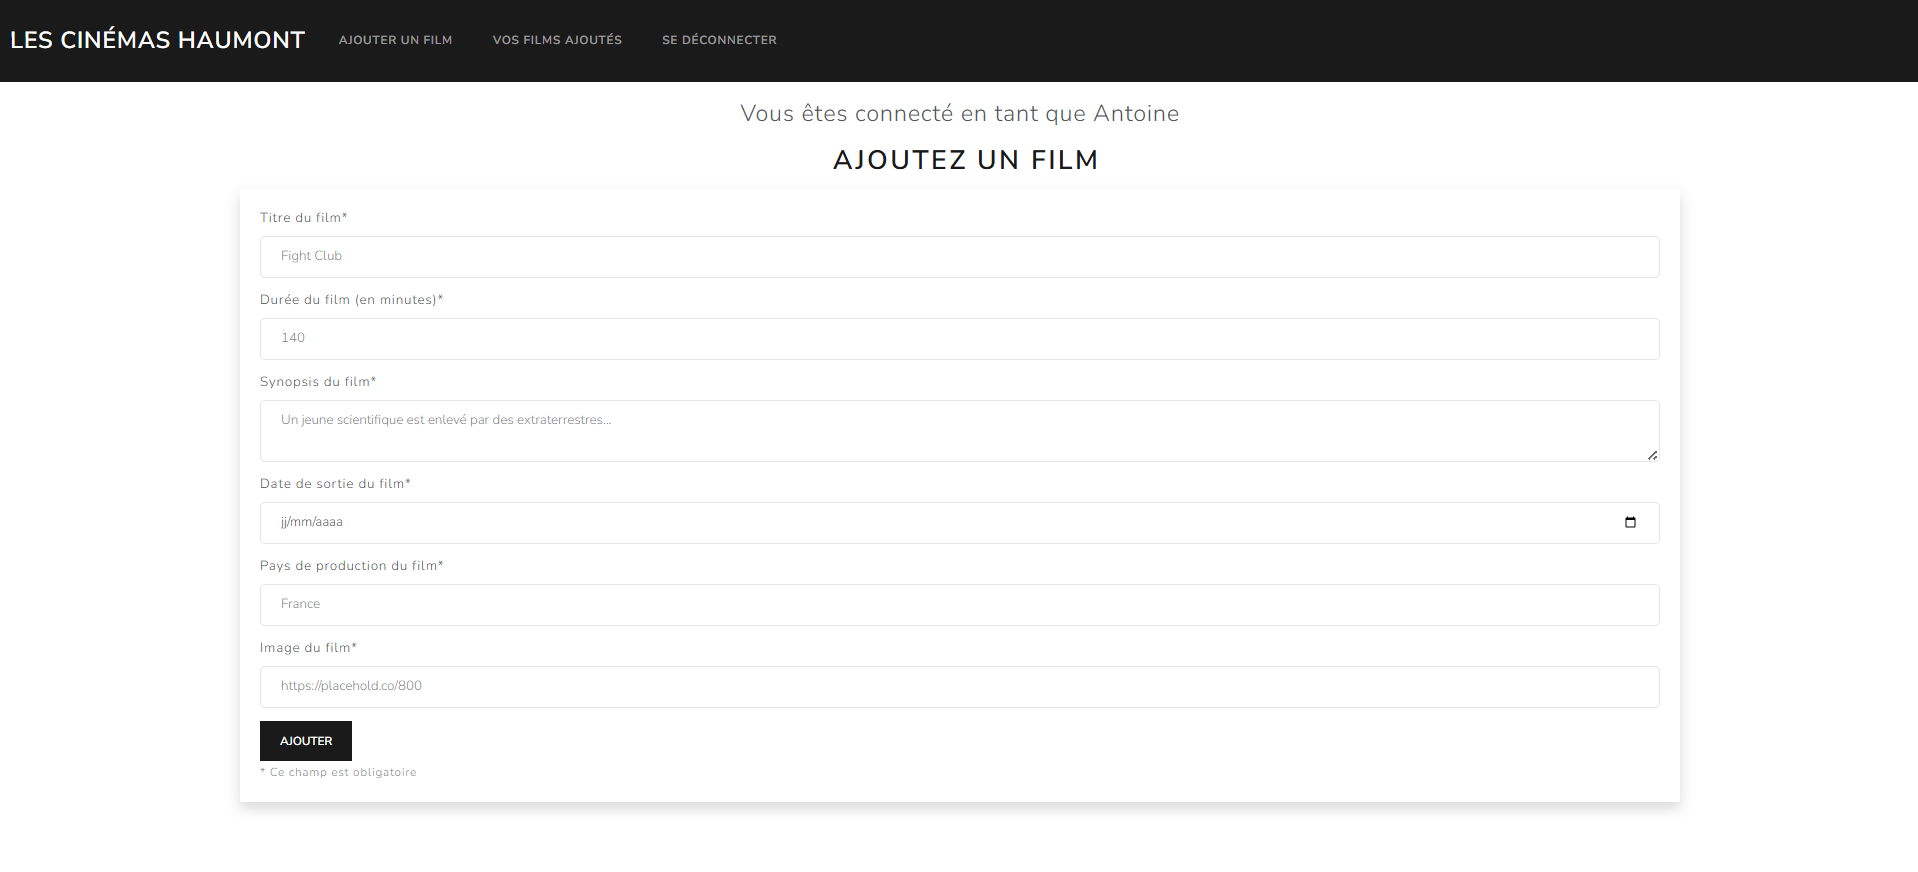Image resolution: width=1918 pixels, height=872 pixels.
Task: Click the 'Synopsis du film*' label
Action: [x=318, y=381]
